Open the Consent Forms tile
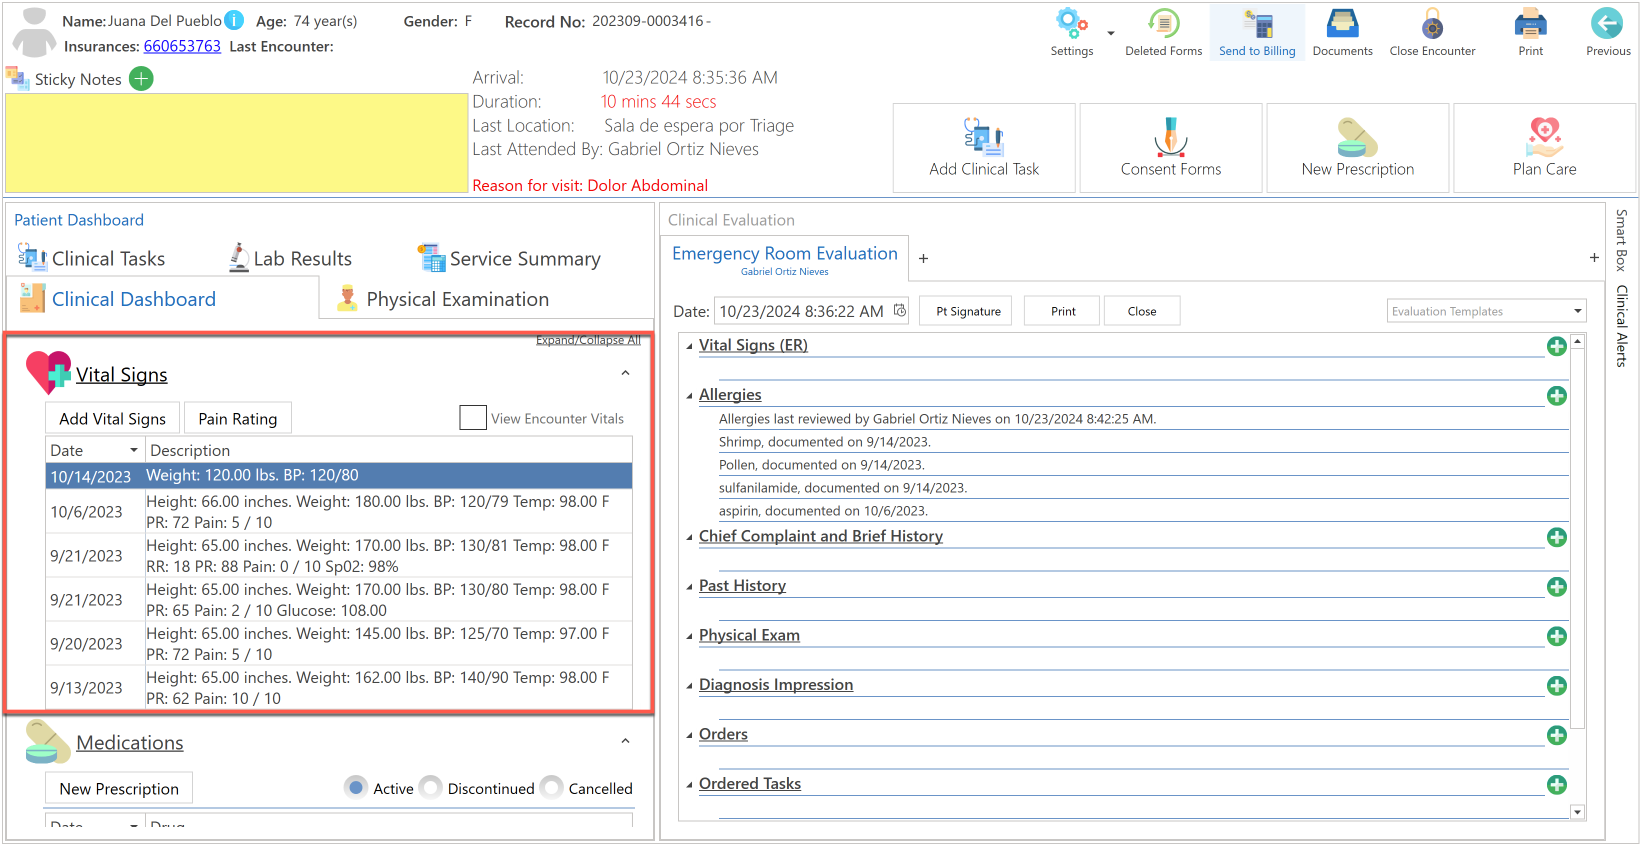1642x847 pixels. click(x=1171, y=148)
